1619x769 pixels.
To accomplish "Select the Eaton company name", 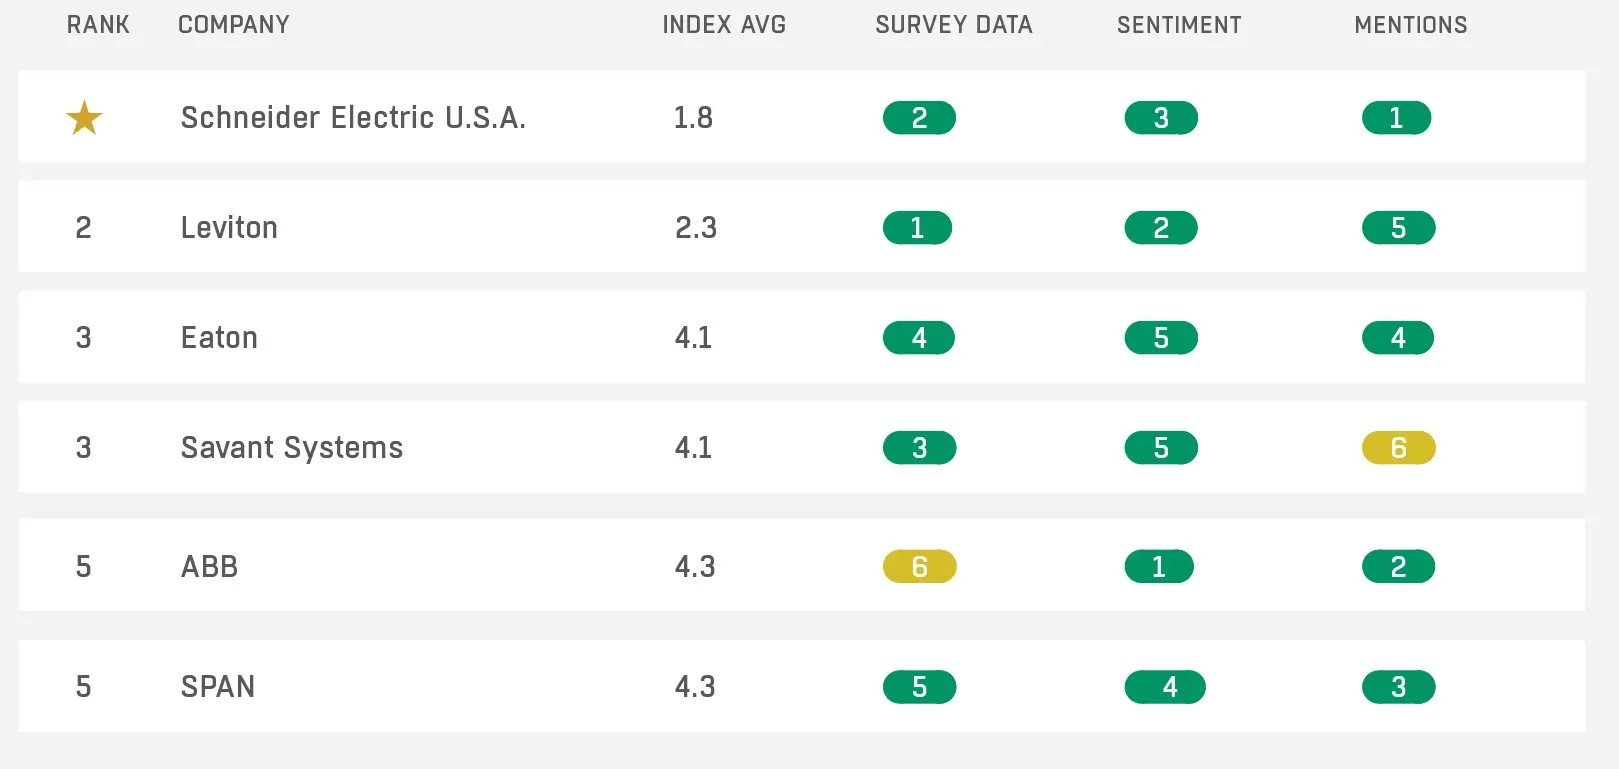I will pyautogui.click(x=219, y=338).
